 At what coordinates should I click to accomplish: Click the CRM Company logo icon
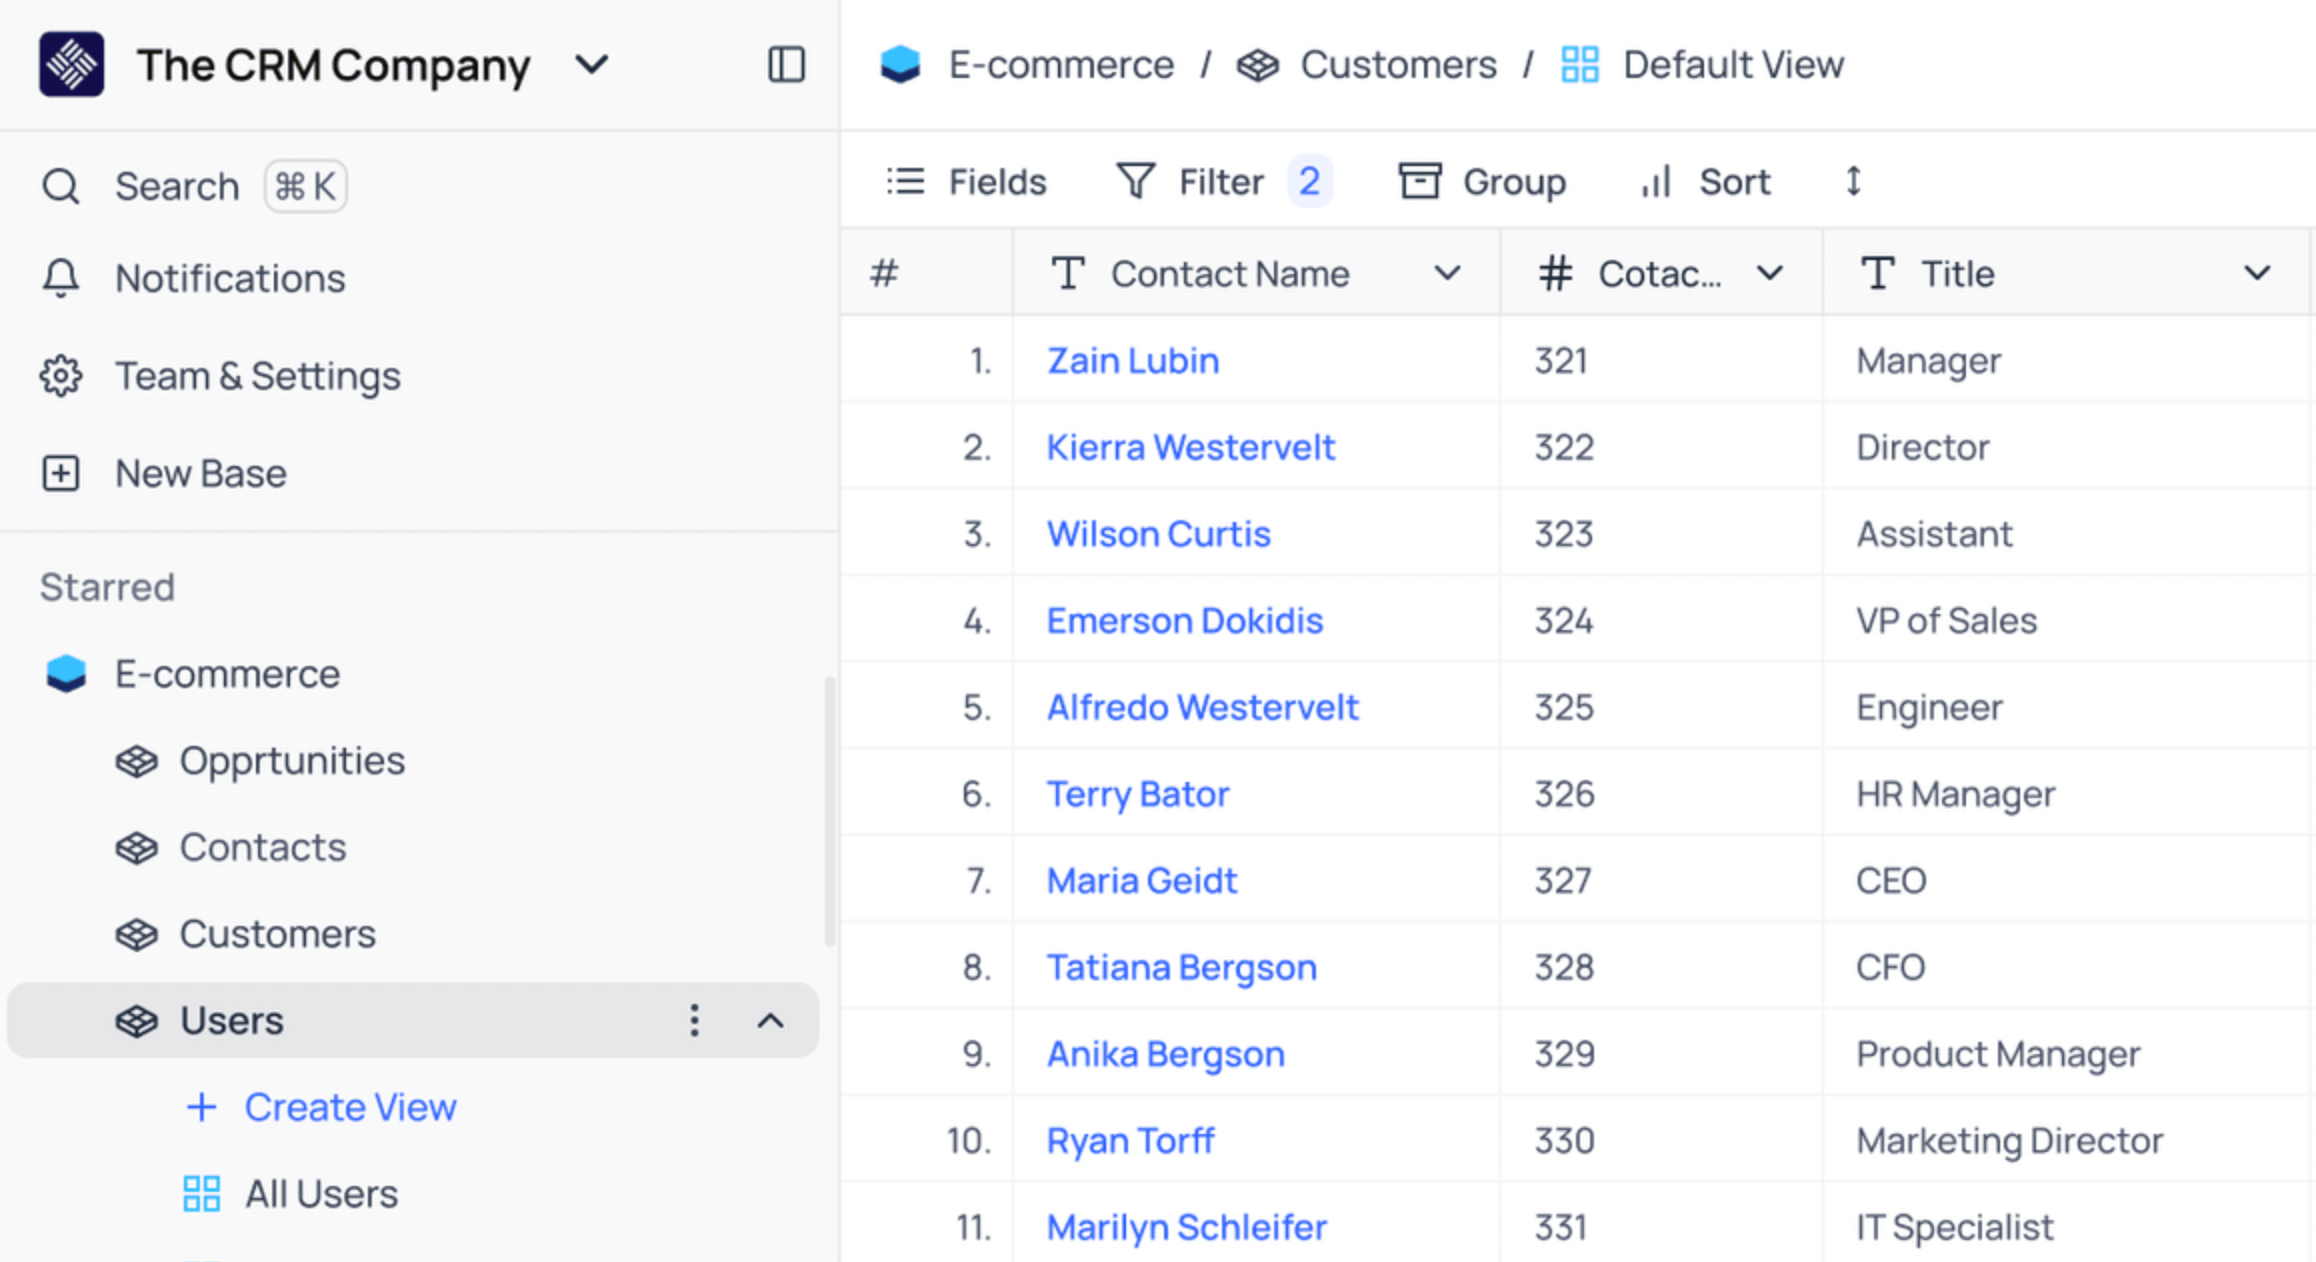tap(71, 65)
